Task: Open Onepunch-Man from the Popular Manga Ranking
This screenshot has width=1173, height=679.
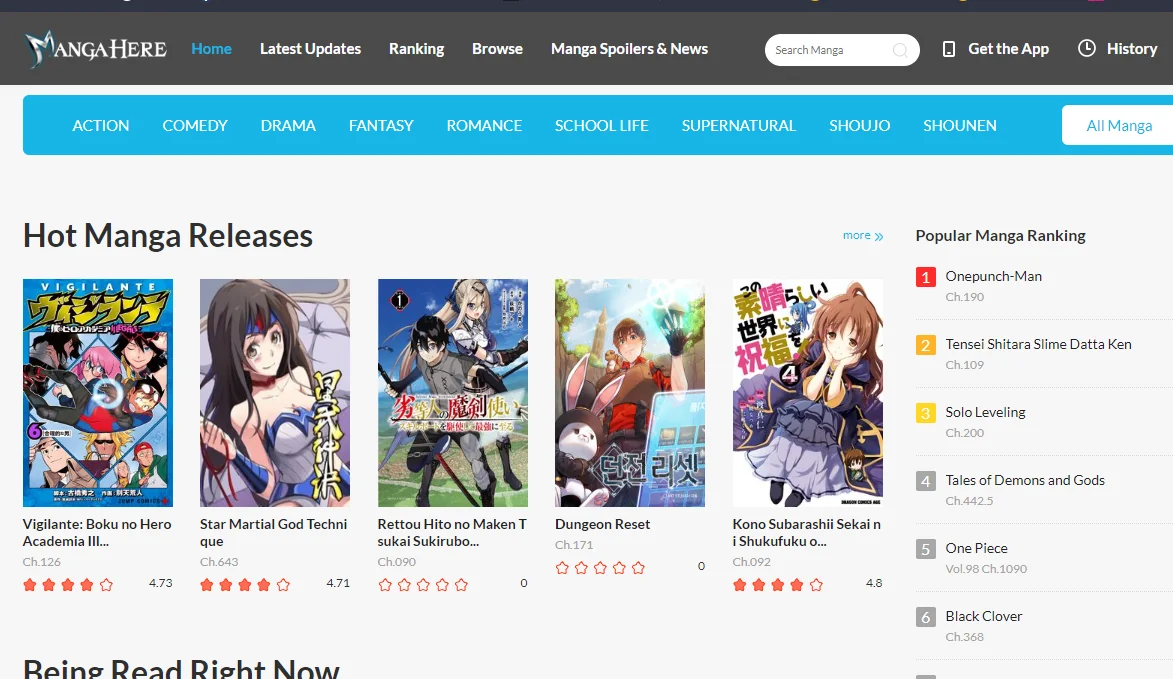Action: 993,276
